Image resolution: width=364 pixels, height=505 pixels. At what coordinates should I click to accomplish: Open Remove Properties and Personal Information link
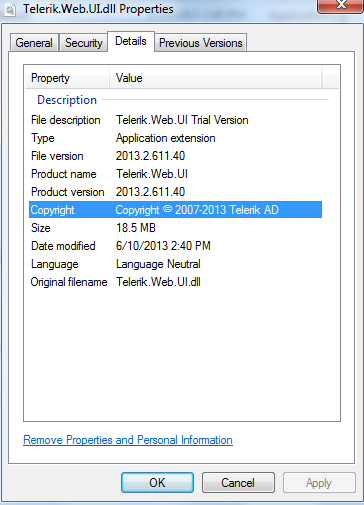pyautogui.click(x=128, y=440)
